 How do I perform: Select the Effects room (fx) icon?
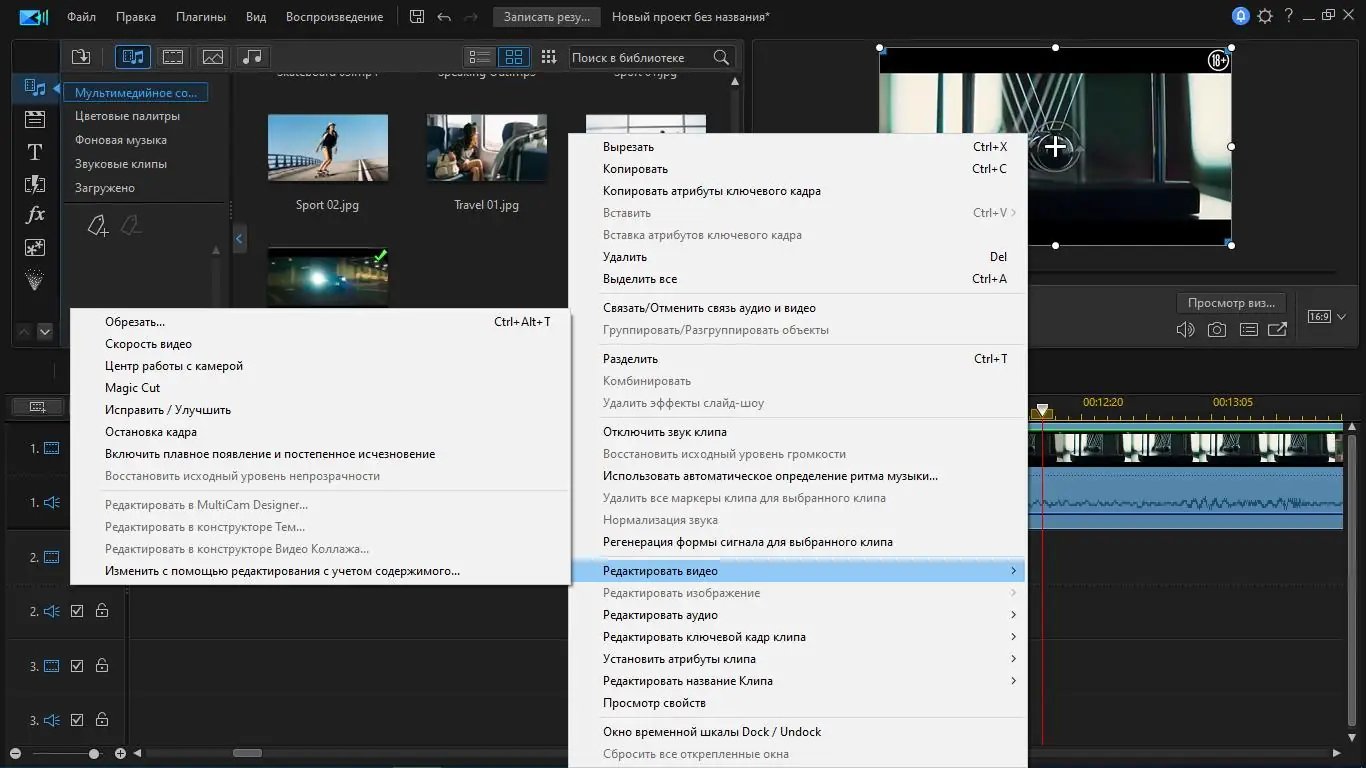(34, 214)
